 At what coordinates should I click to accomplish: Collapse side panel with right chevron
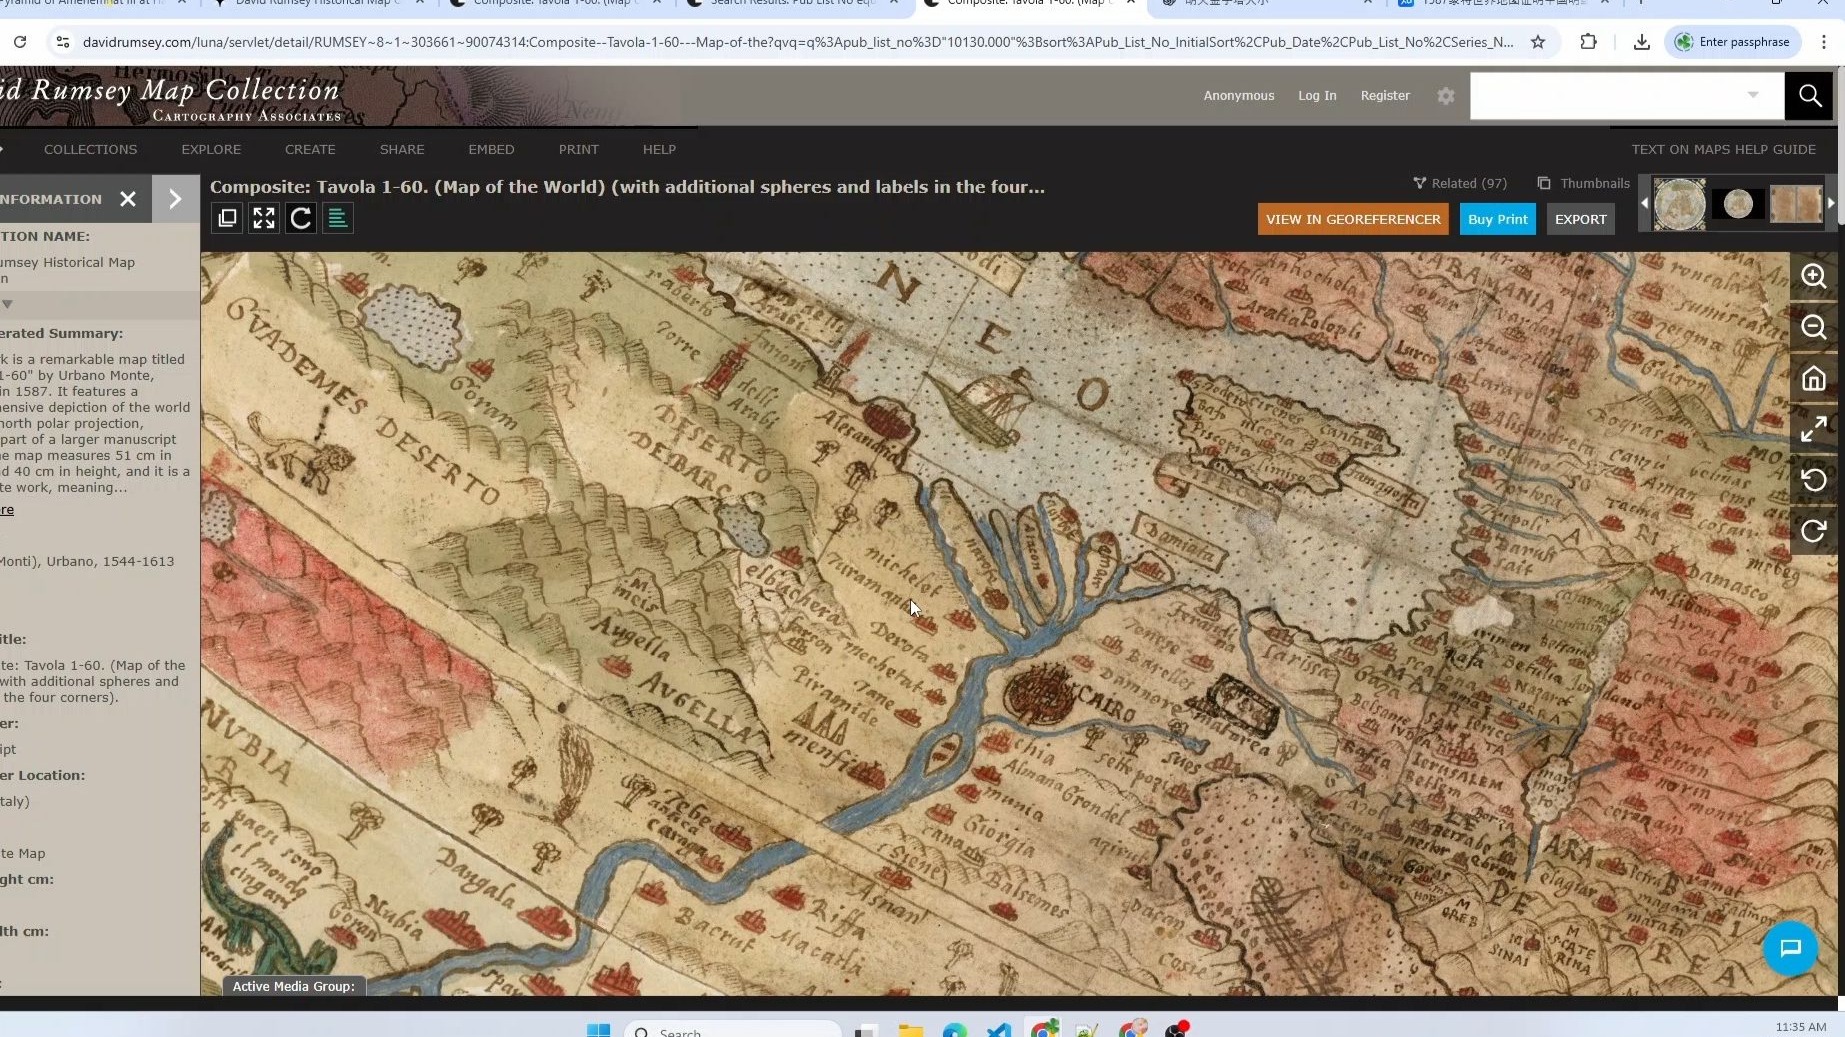click(x=175, y=199)
